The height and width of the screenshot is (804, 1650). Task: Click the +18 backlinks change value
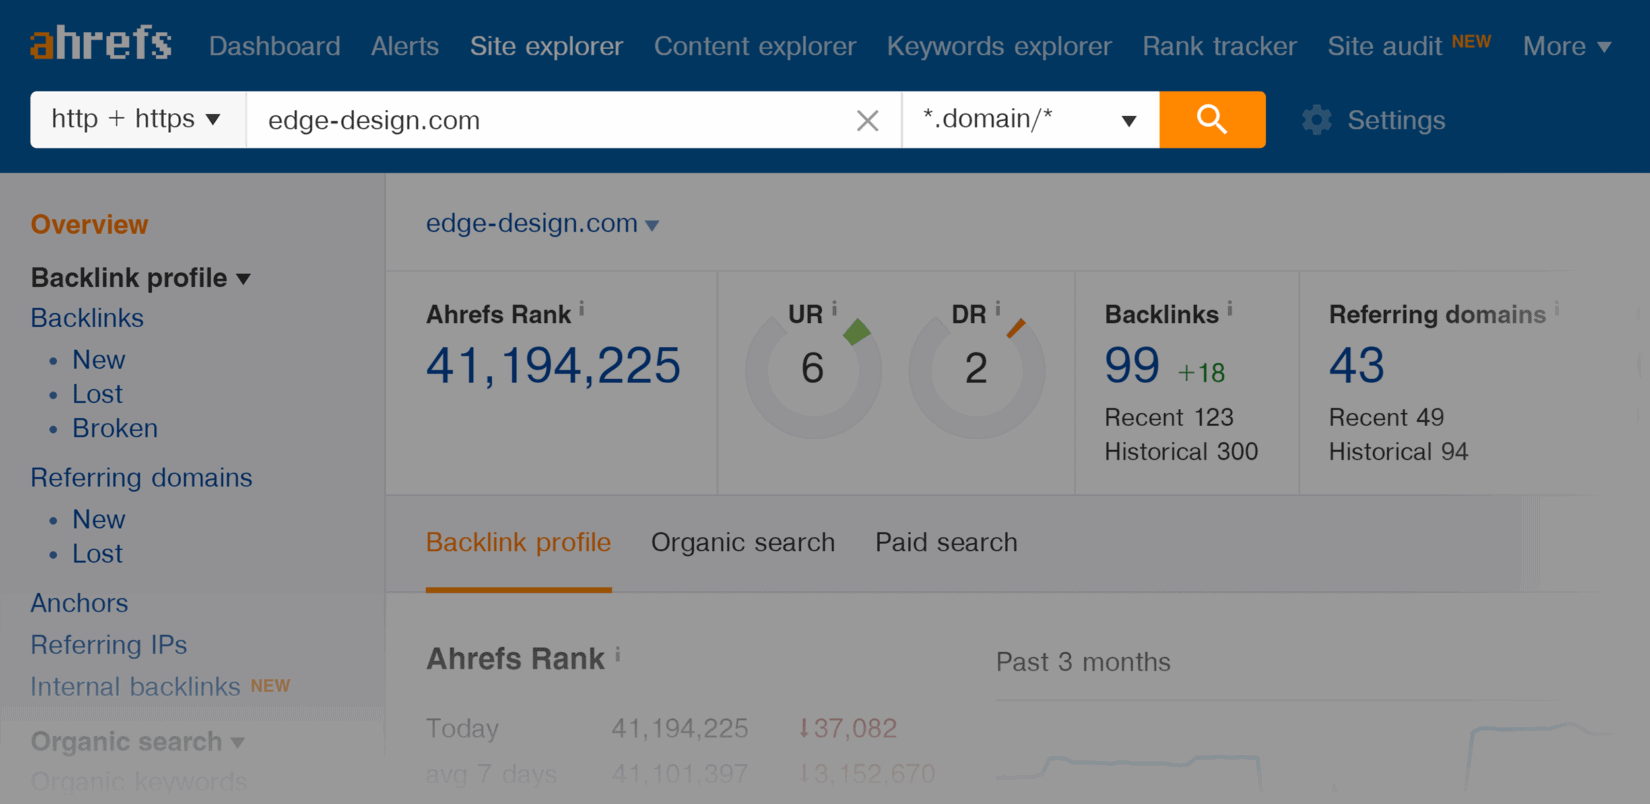1201,373
